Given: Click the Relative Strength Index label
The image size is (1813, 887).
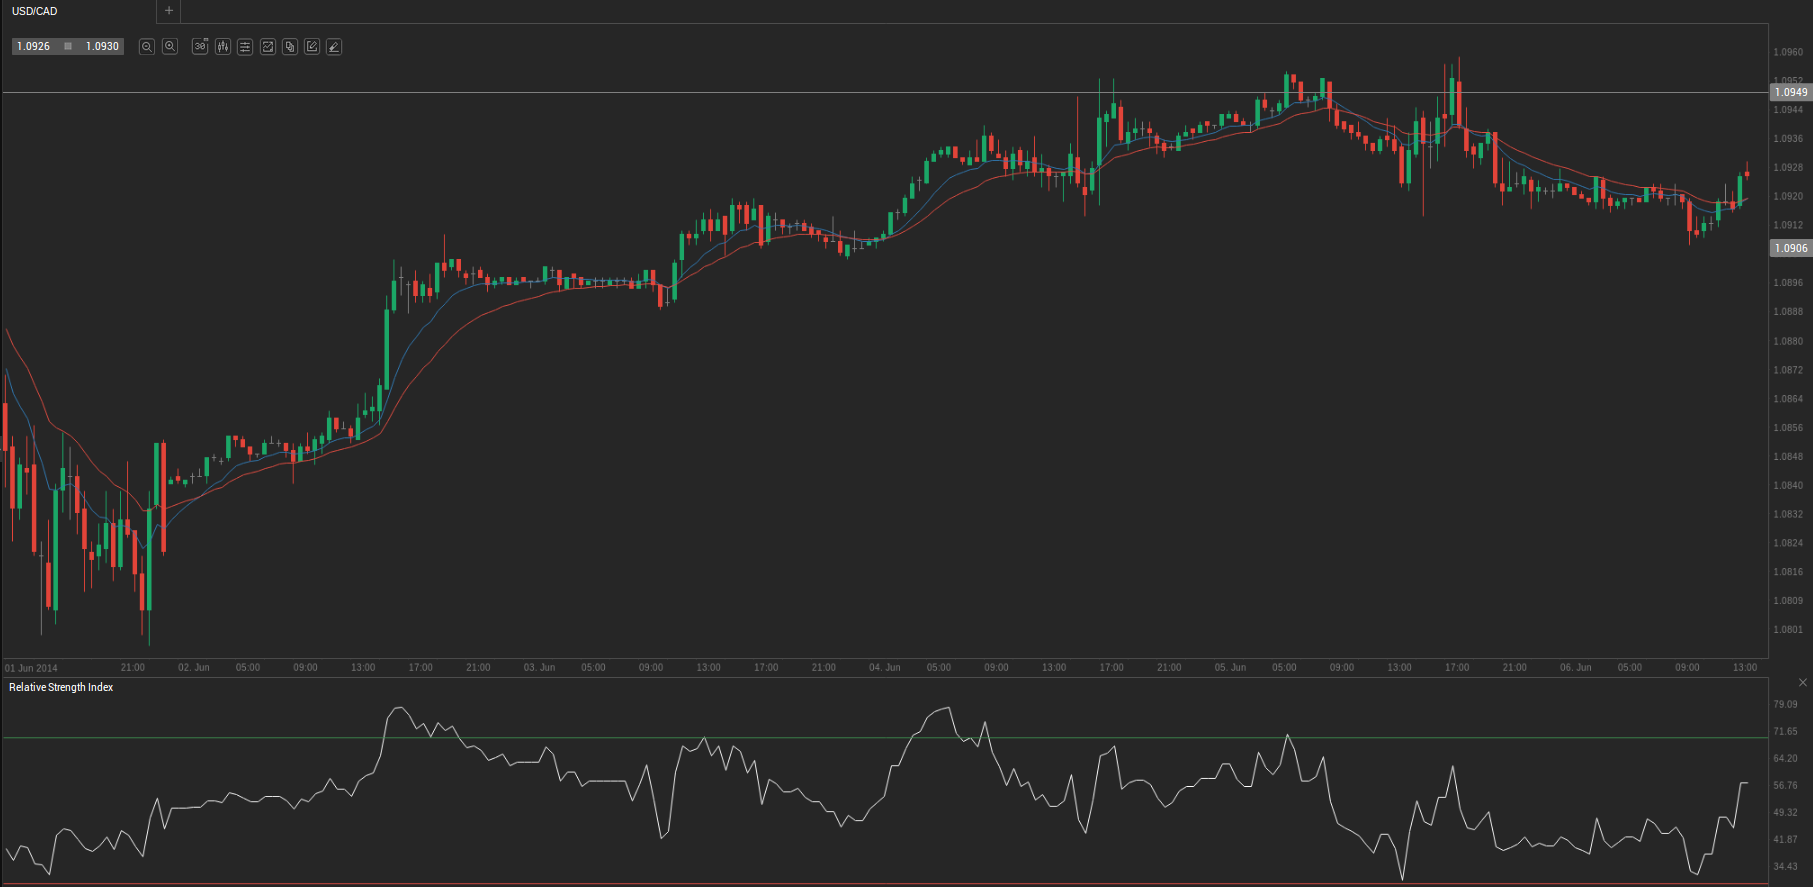Looking at the screenshot, I should click(61, 688).
